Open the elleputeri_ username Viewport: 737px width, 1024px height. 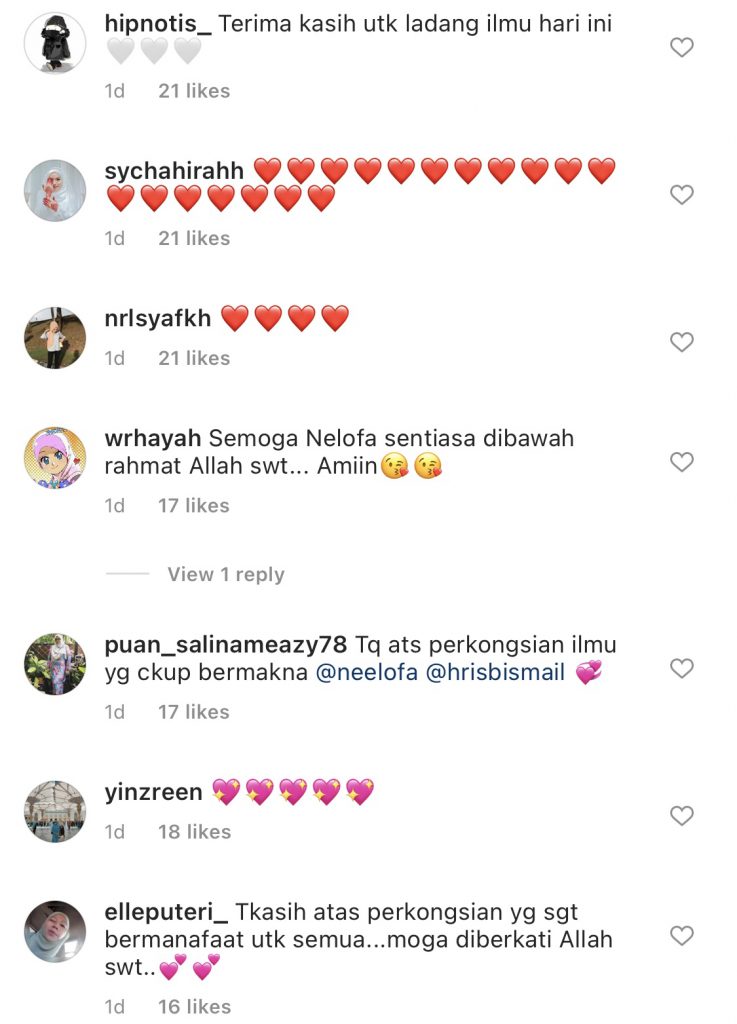pyautogui.click(x=166, y=912)
